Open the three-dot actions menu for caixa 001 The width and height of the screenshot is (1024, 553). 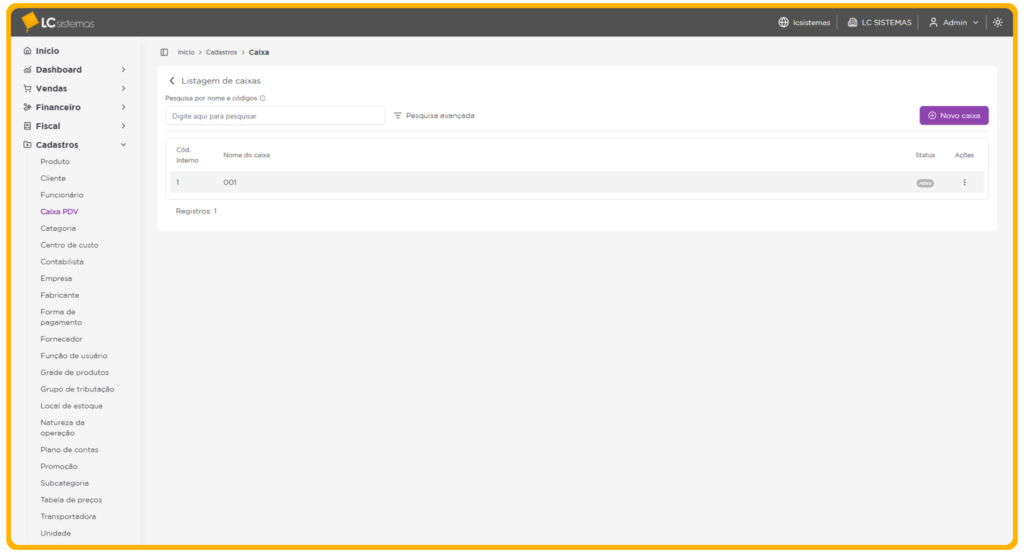[x=964, y=182]
